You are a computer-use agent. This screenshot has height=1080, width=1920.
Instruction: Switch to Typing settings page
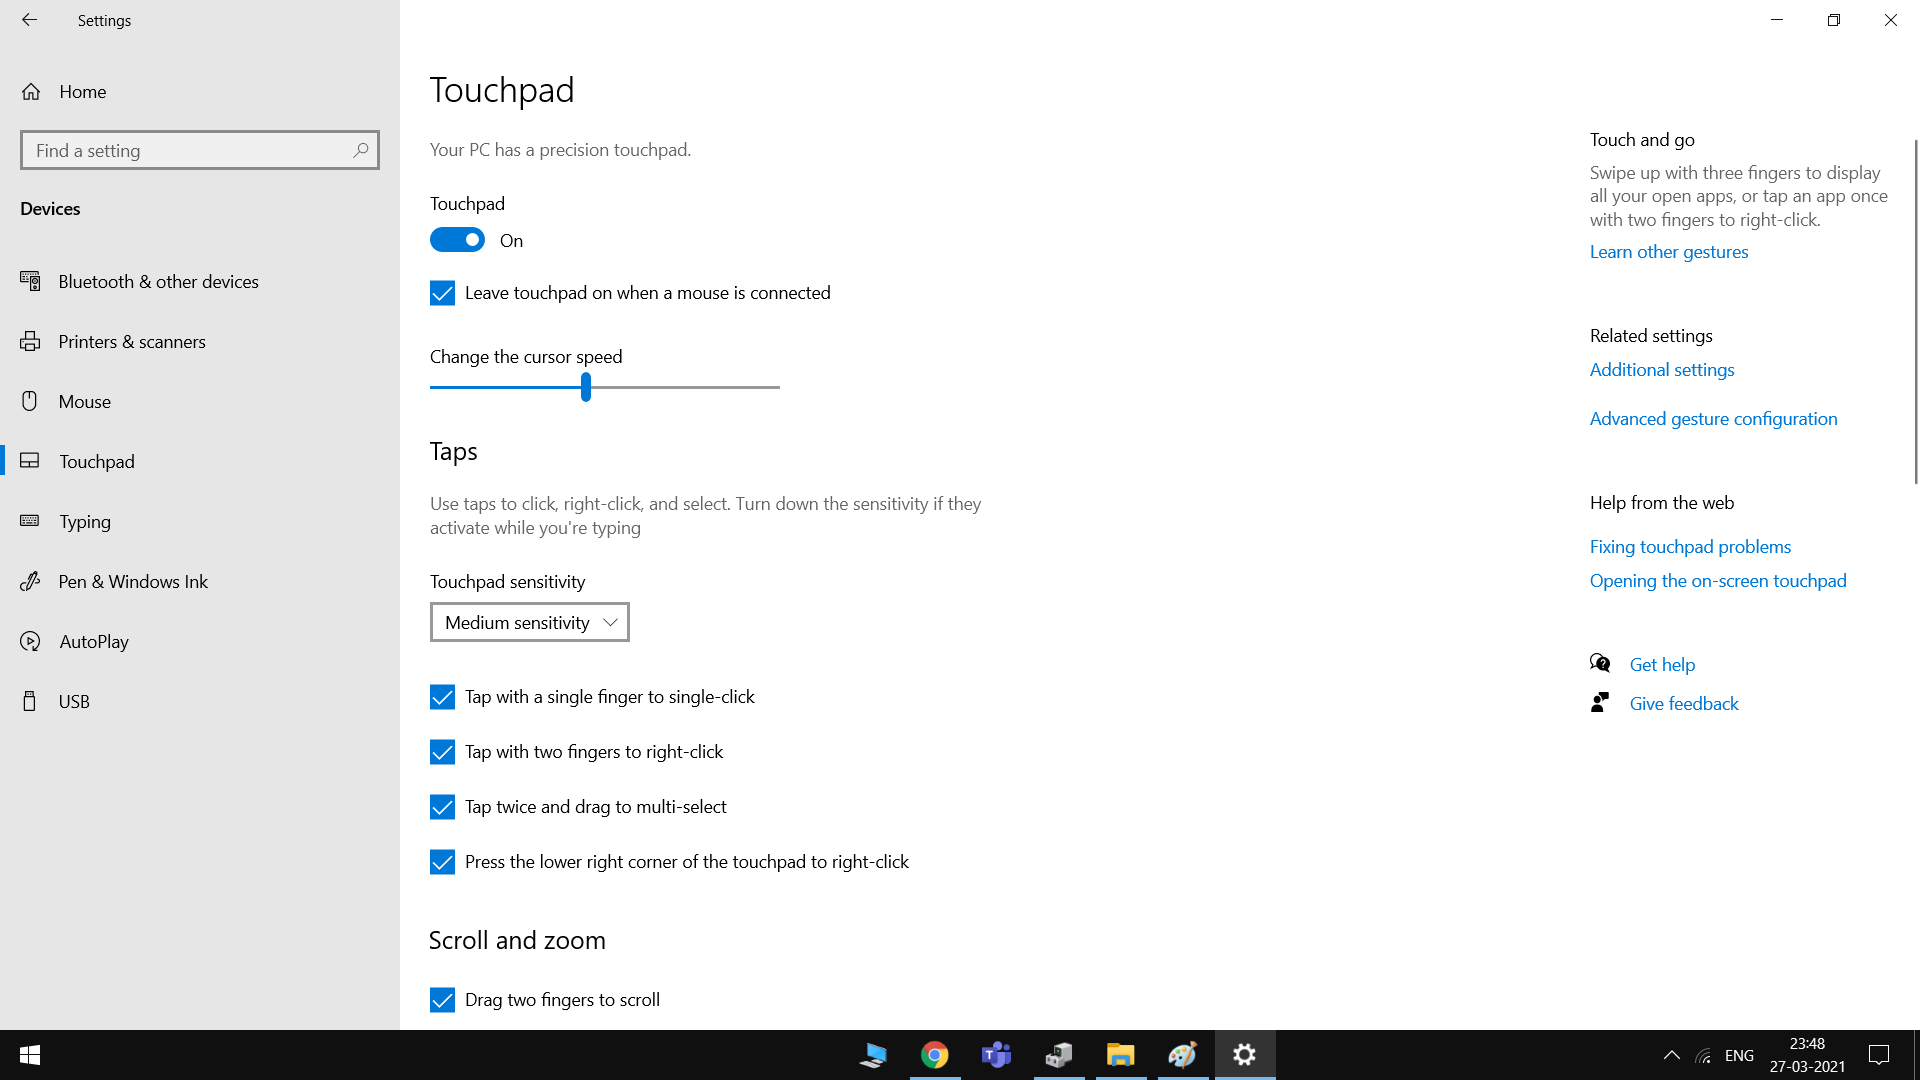pos(85,522)
